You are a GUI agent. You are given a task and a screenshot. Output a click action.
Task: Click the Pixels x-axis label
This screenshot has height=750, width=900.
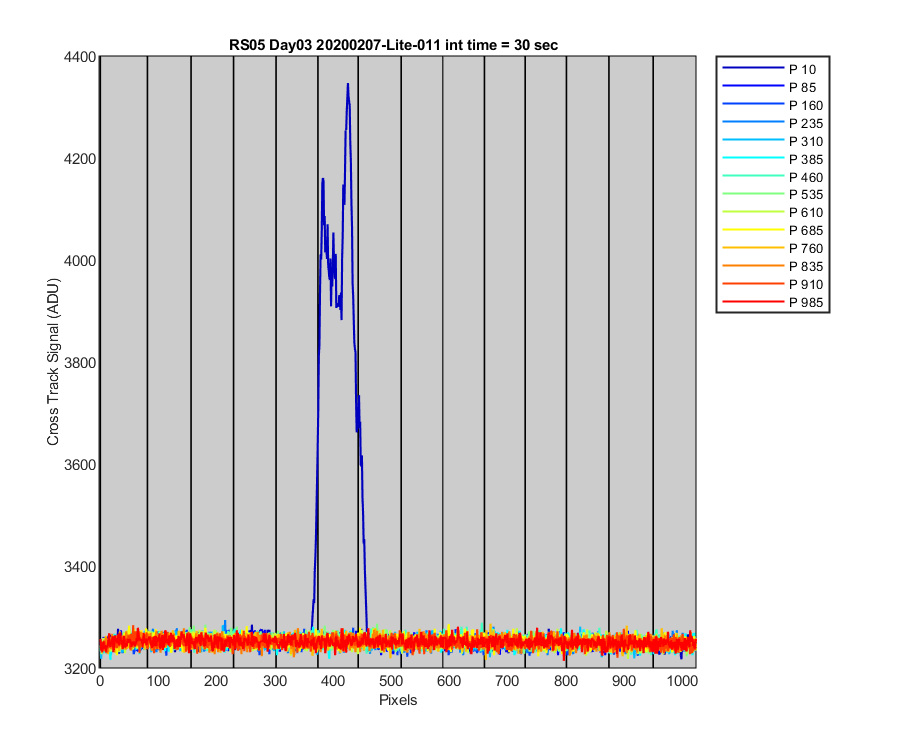[398, 700]
